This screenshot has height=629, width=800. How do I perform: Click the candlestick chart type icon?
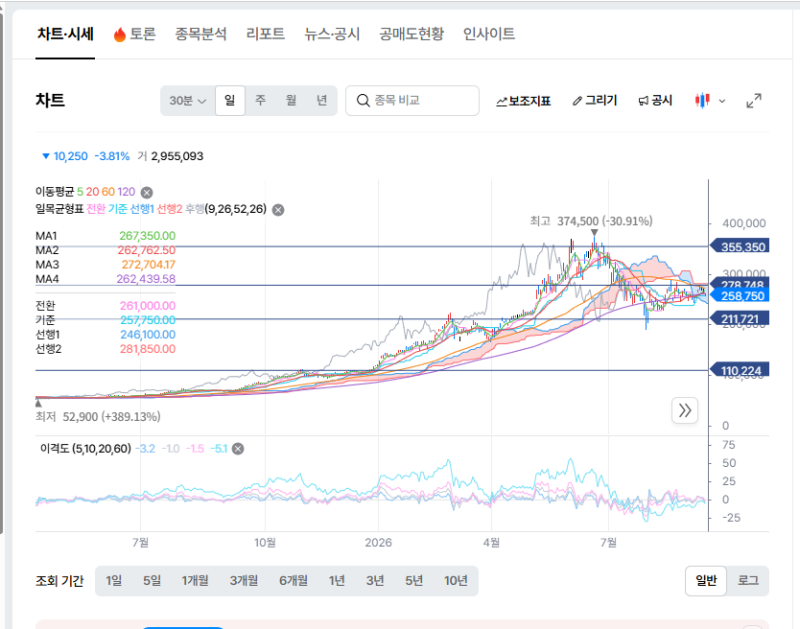(x=702, y=100)
